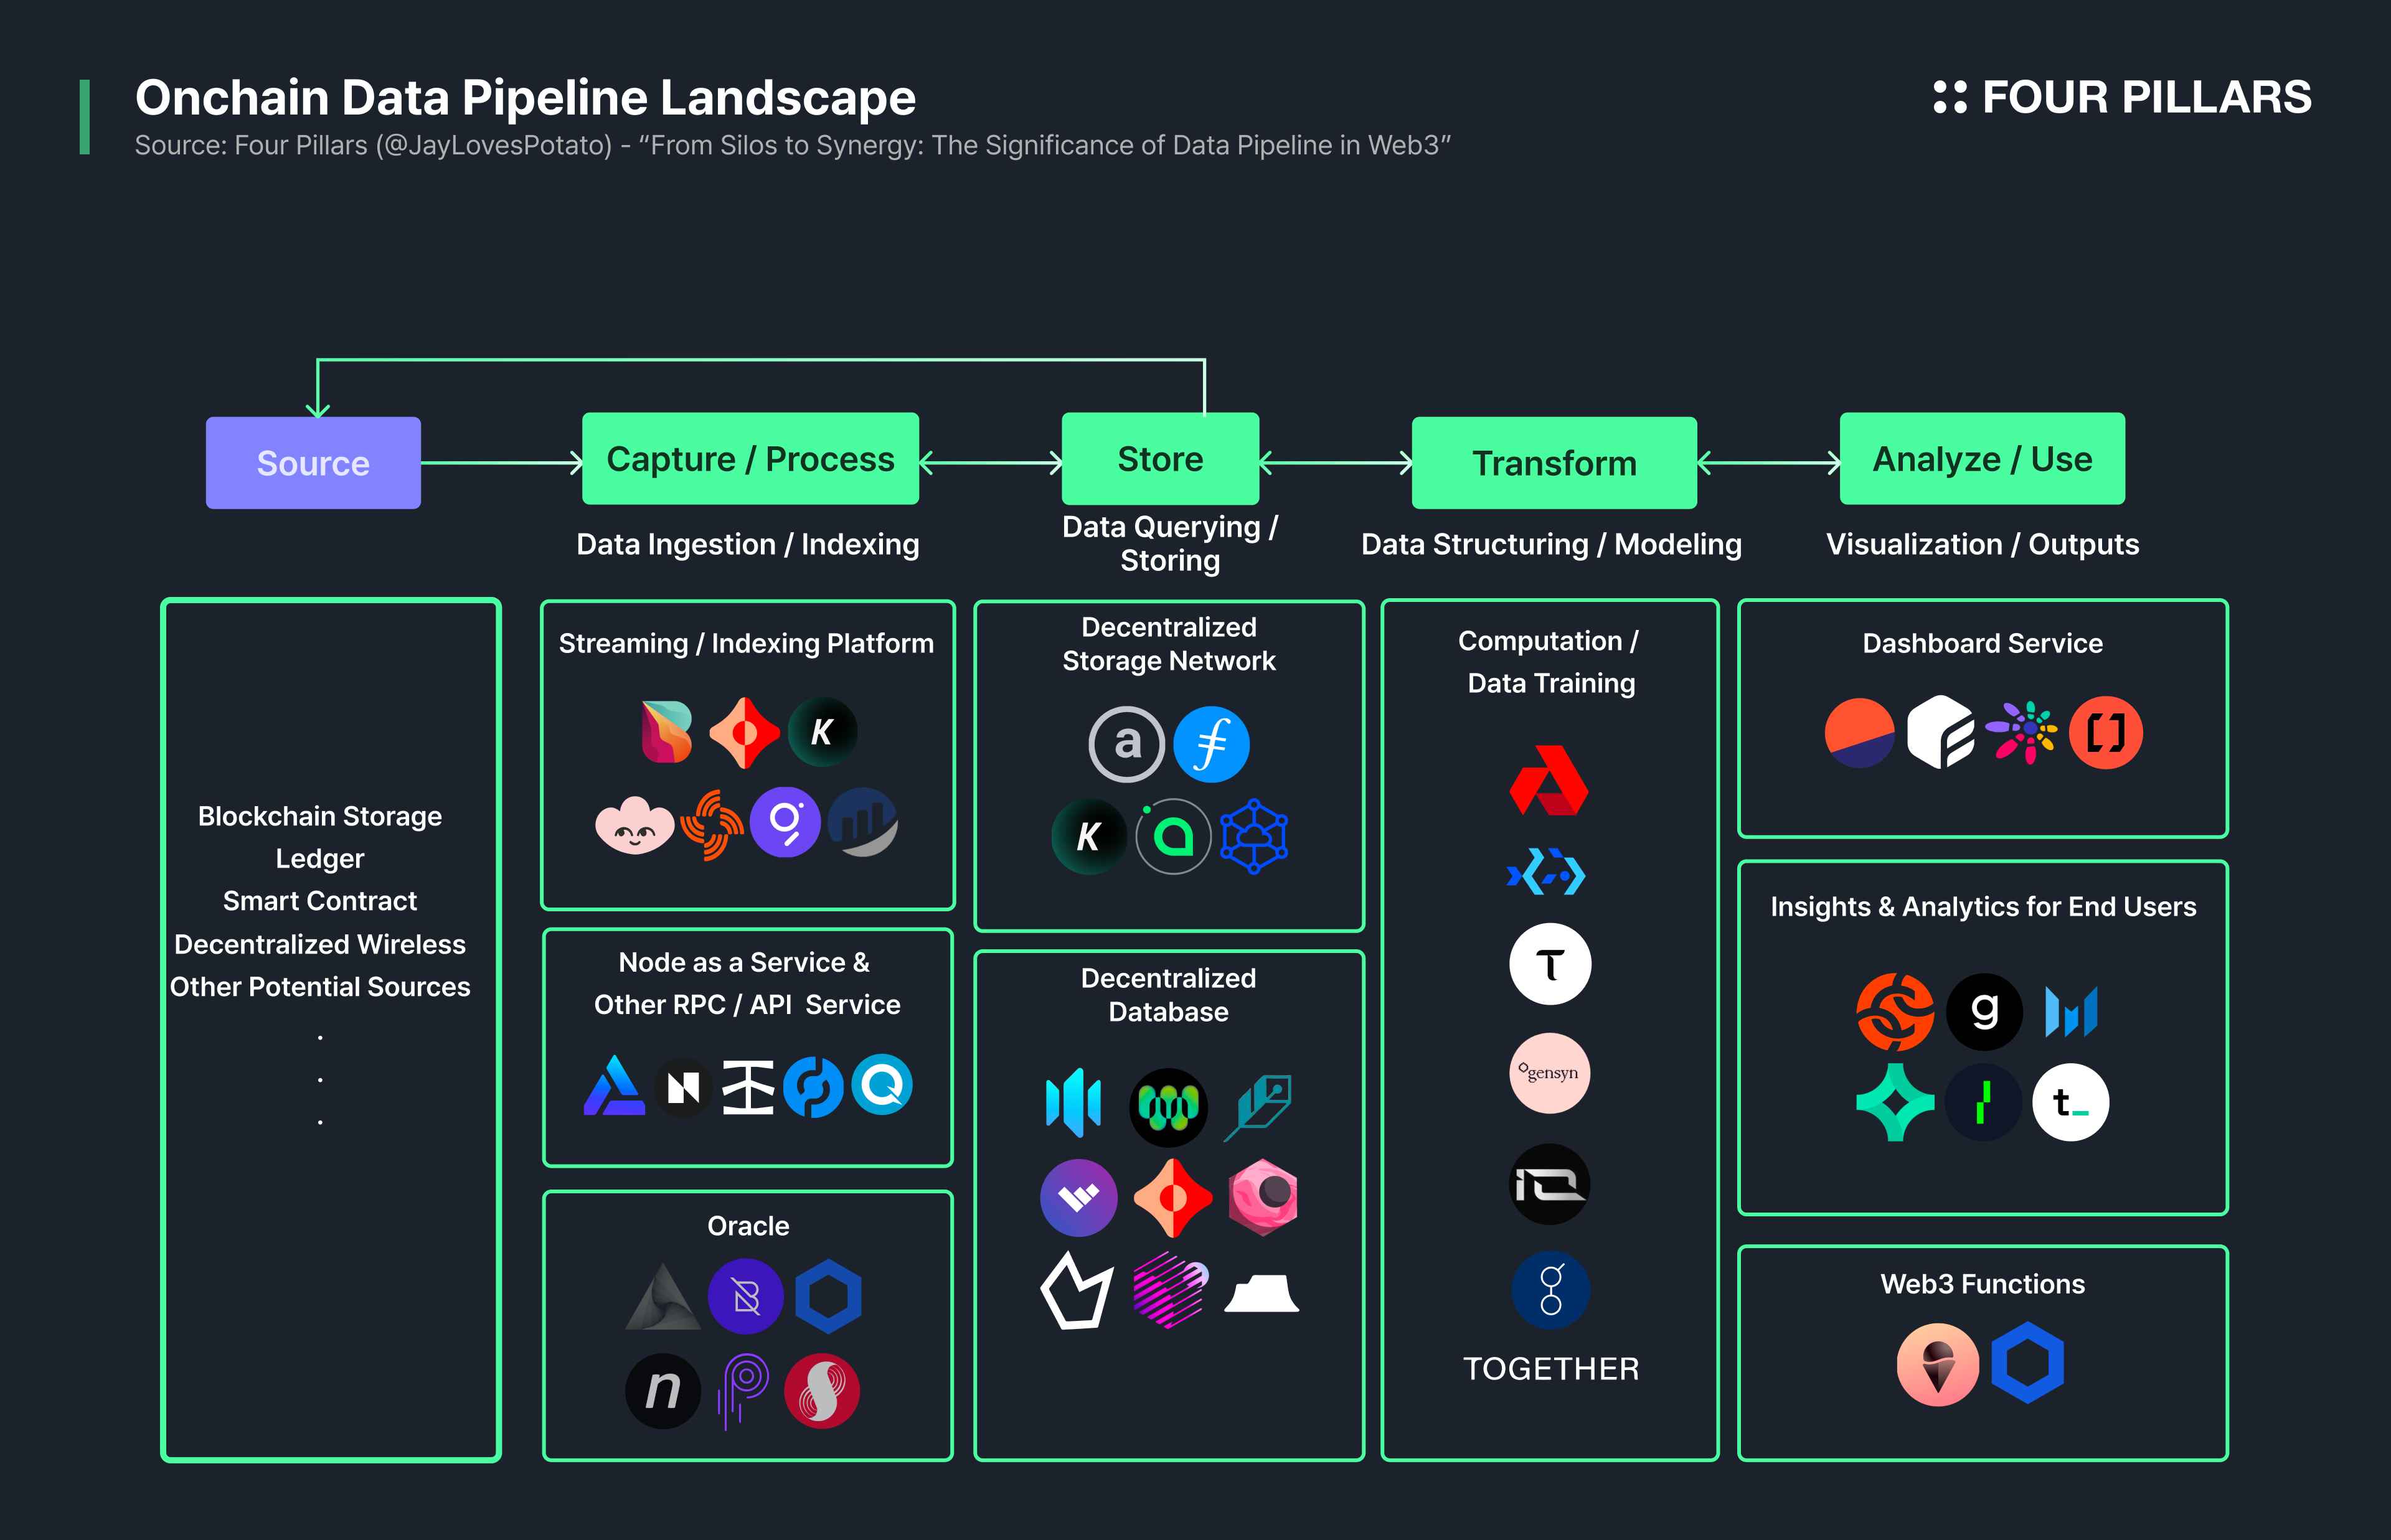Click the Capture / Process stage box
Image resolution: width=2391 pixels, height=1540 pixels.
[x=750, y=459]
